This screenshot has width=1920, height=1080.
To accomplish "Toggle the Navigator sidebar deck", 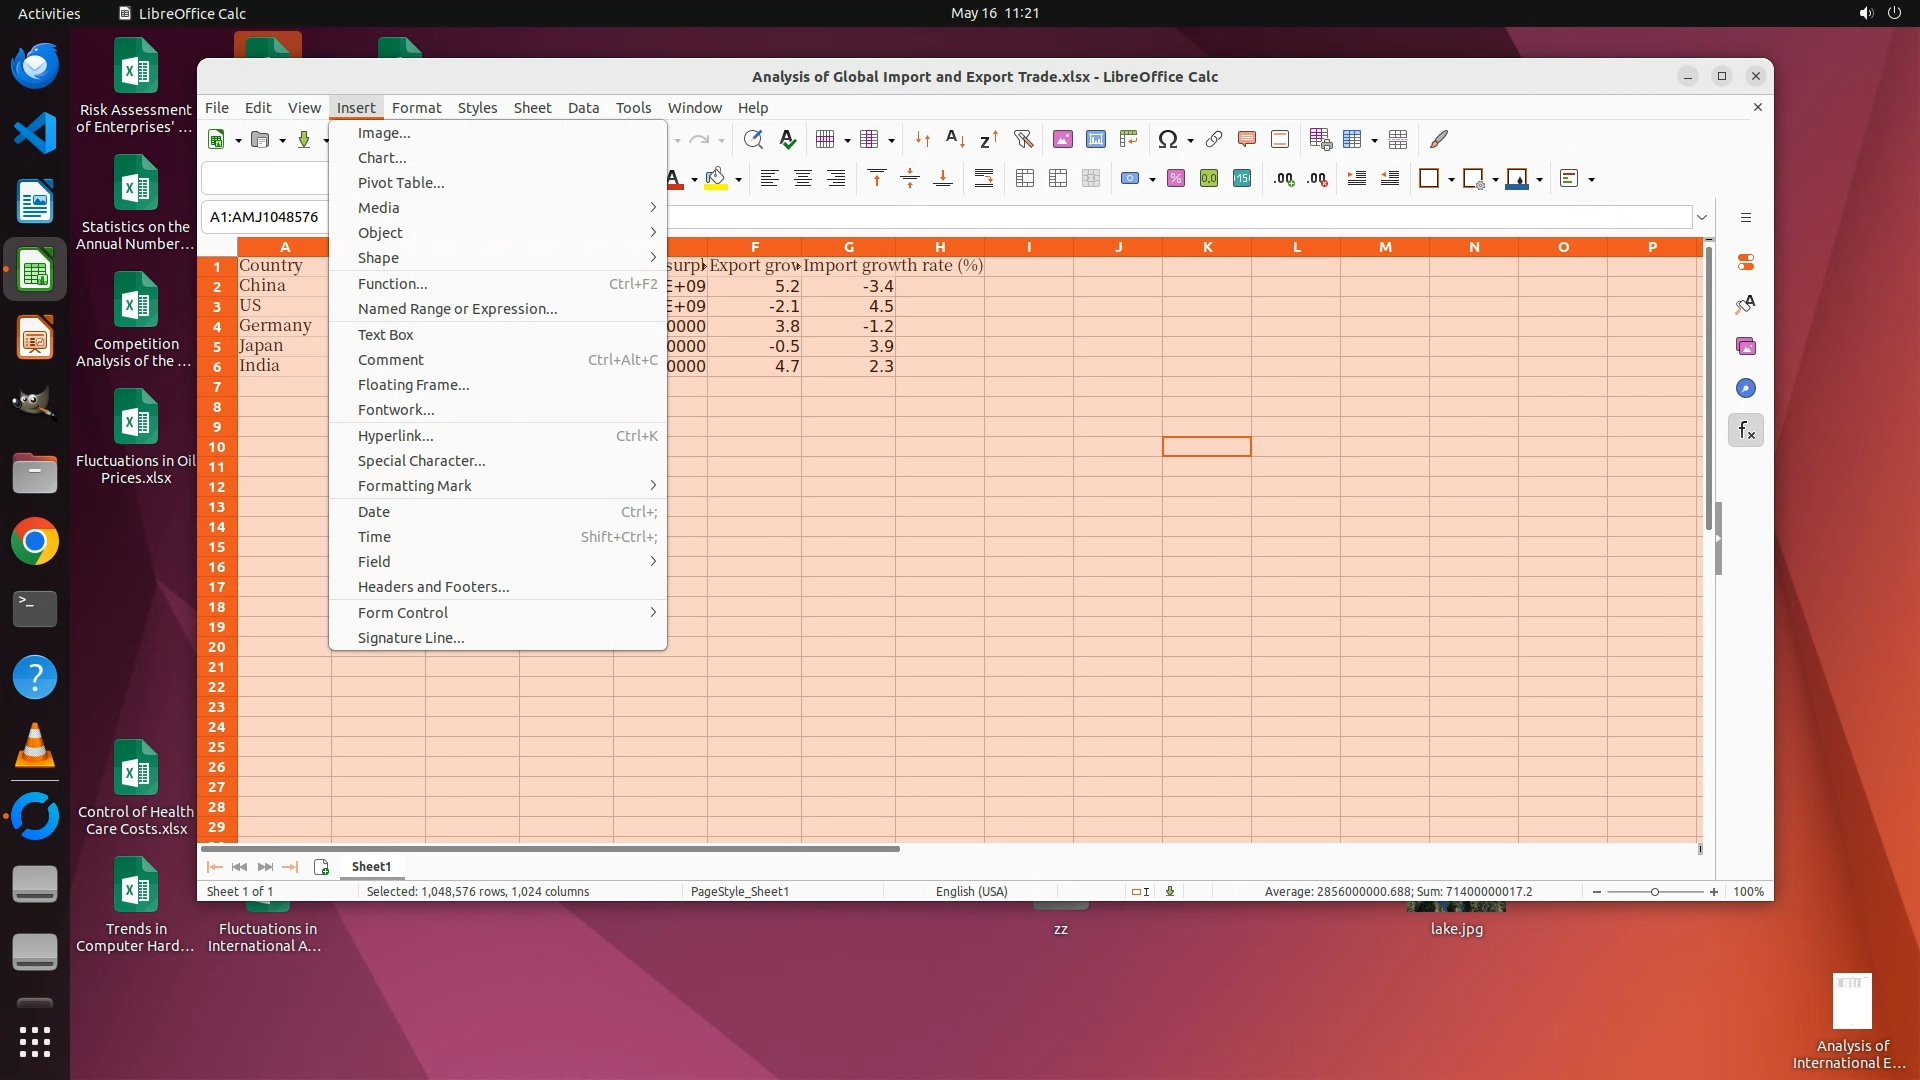I will point(1746,389).
